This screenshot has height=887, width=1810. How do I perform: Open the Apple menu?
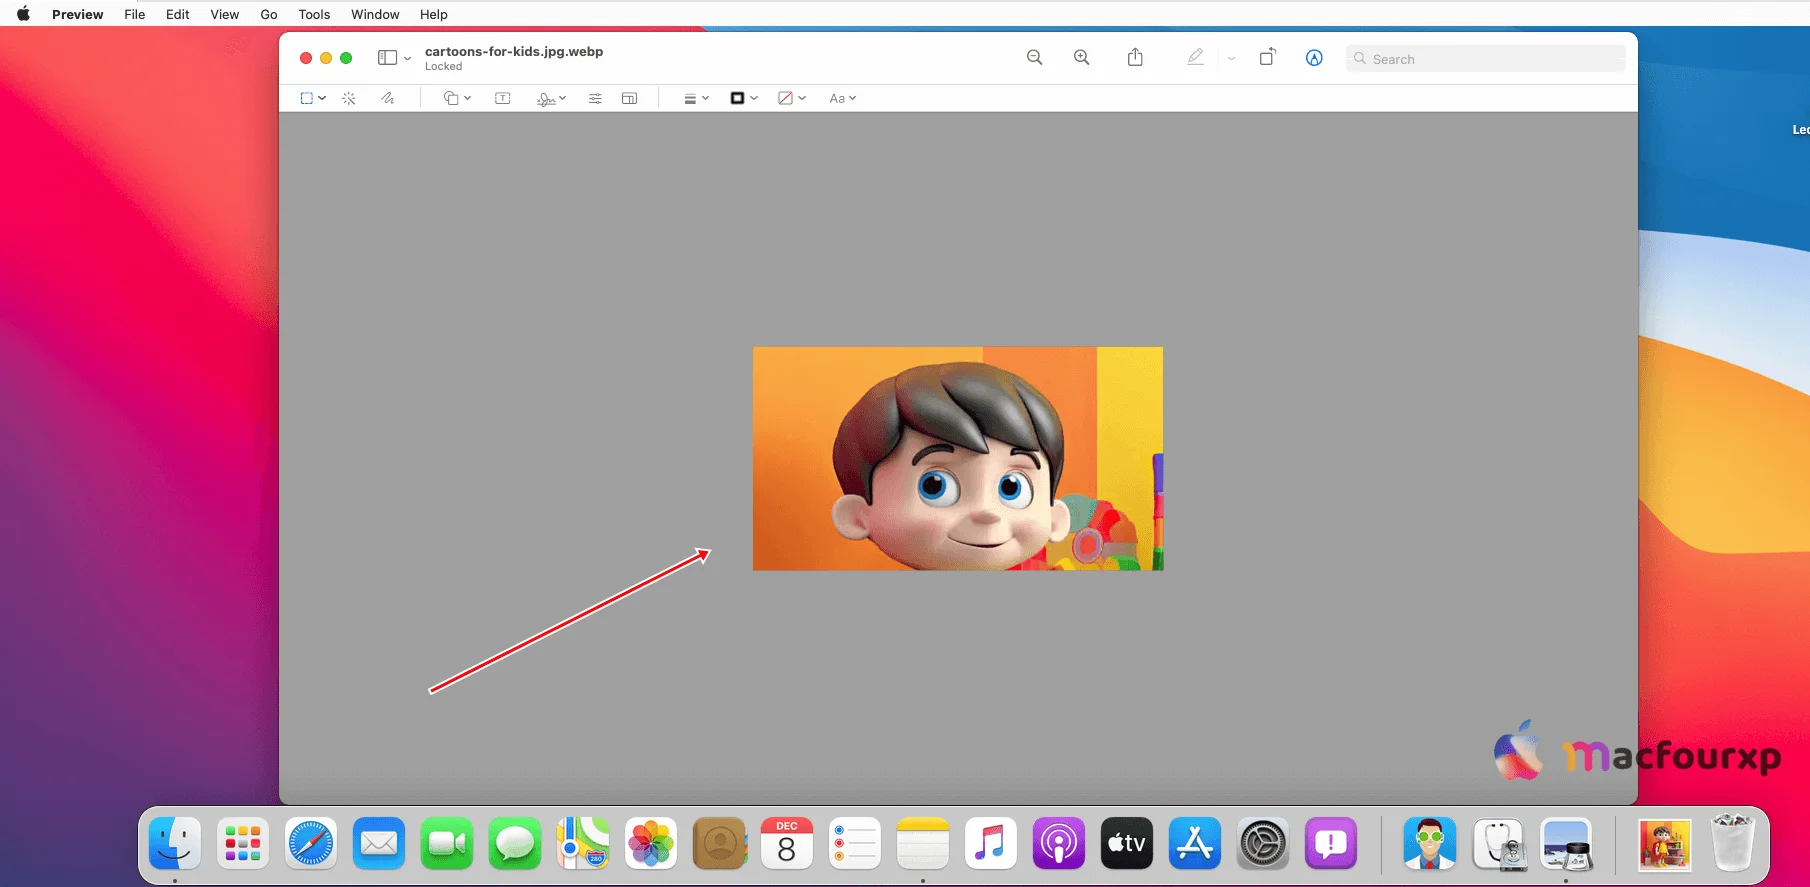(23, 14)
